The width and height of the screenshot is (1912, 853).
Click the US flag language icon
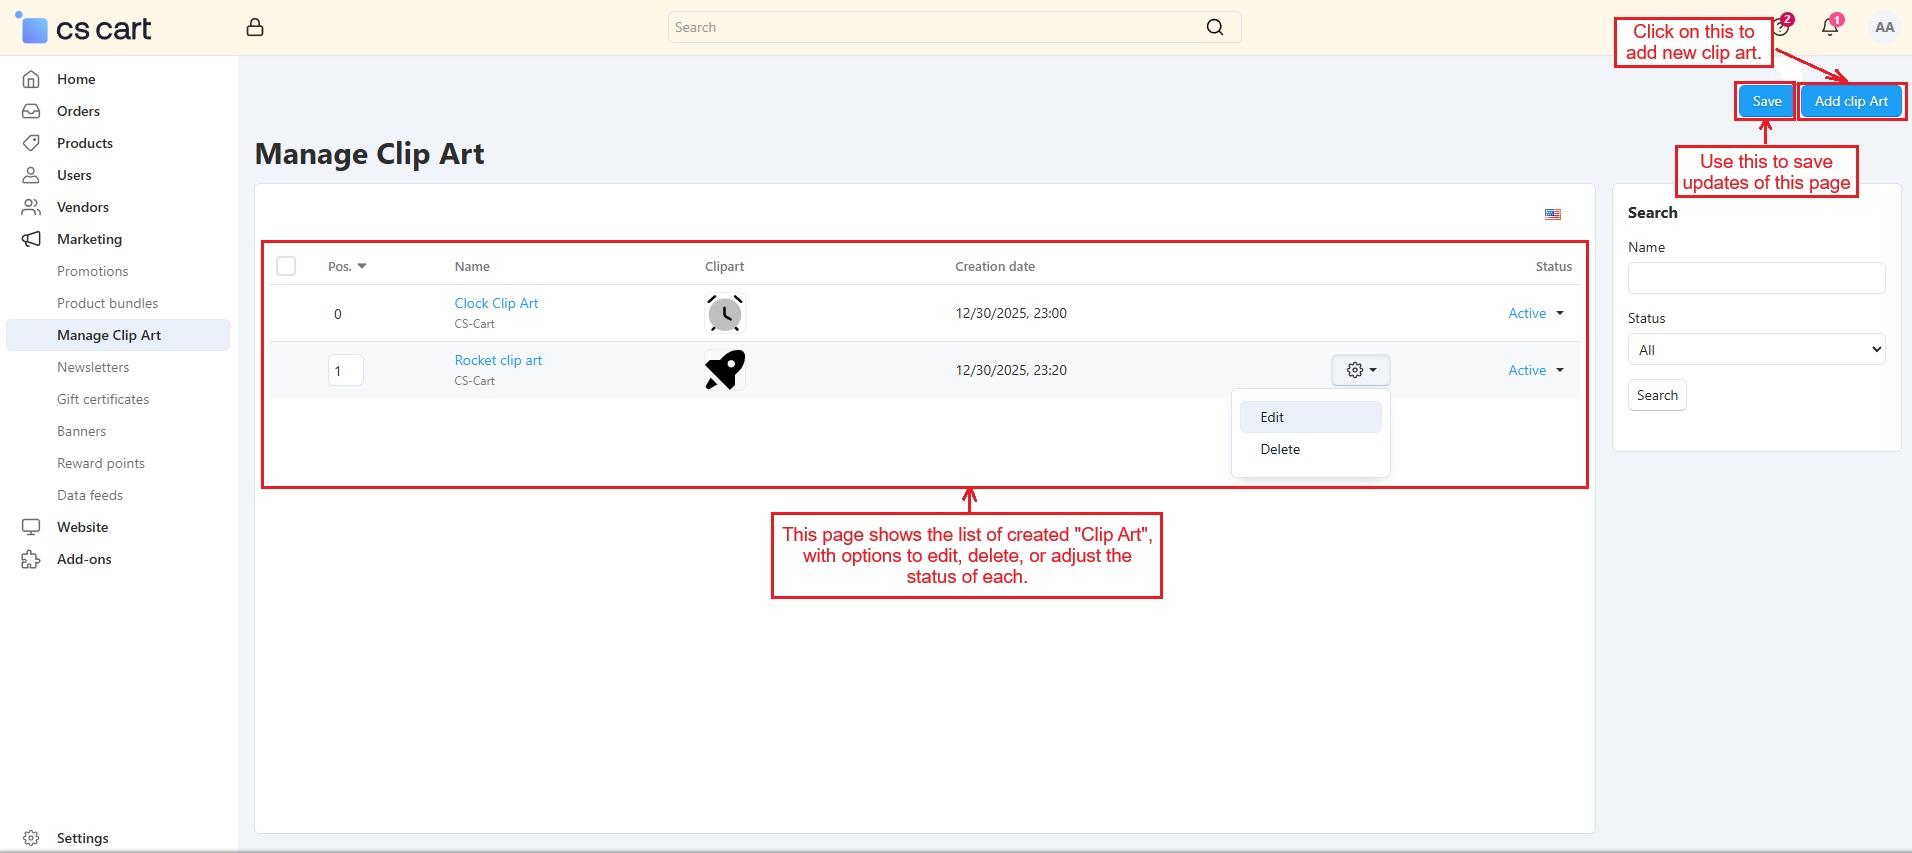pos(1552,214)
